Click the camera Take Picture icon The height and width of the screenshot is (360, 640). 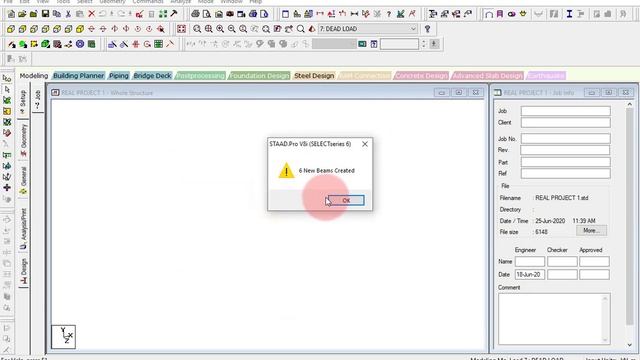(x=230, y=14)
